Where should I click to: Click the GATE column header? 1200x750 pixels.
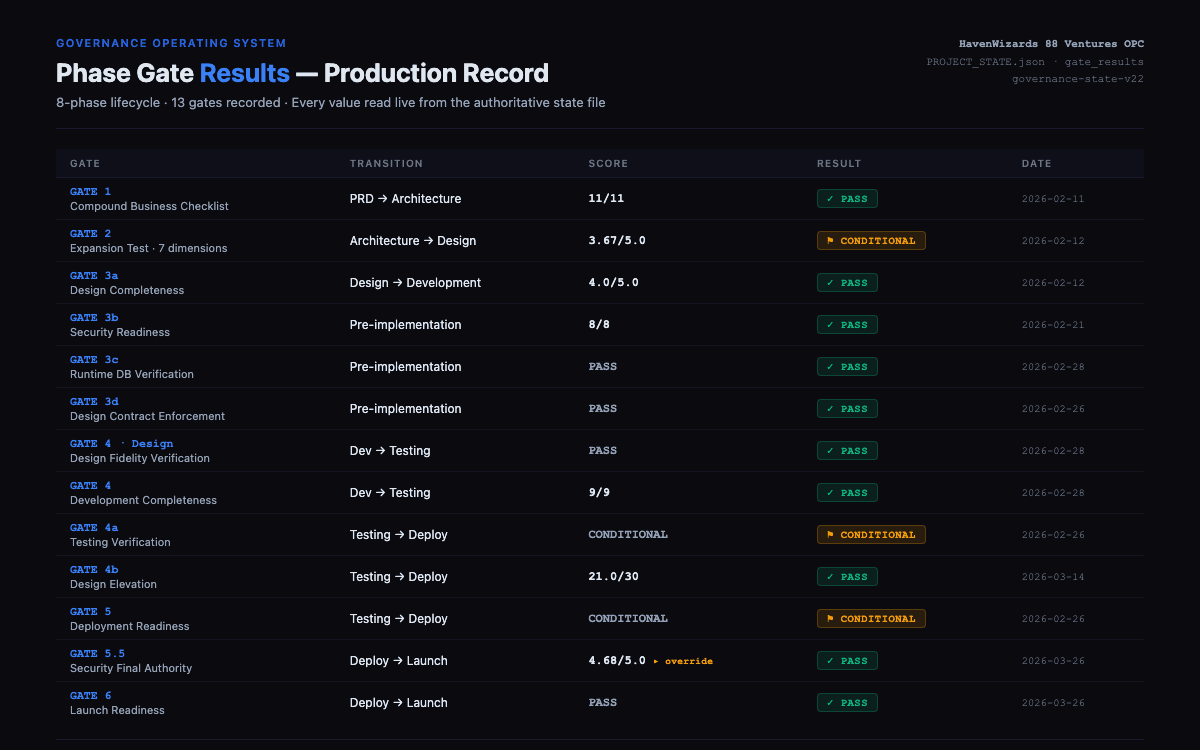click(x=85, y=164)
